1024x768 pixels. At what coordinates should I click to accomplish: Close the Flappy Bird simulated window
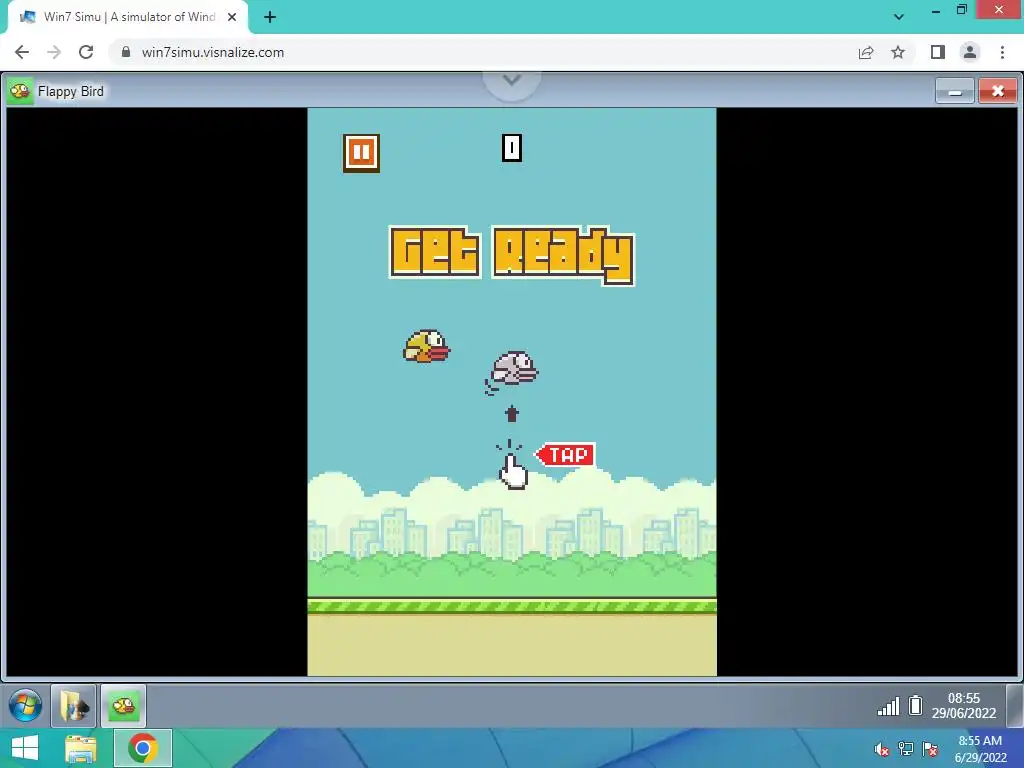pos(997,91)
